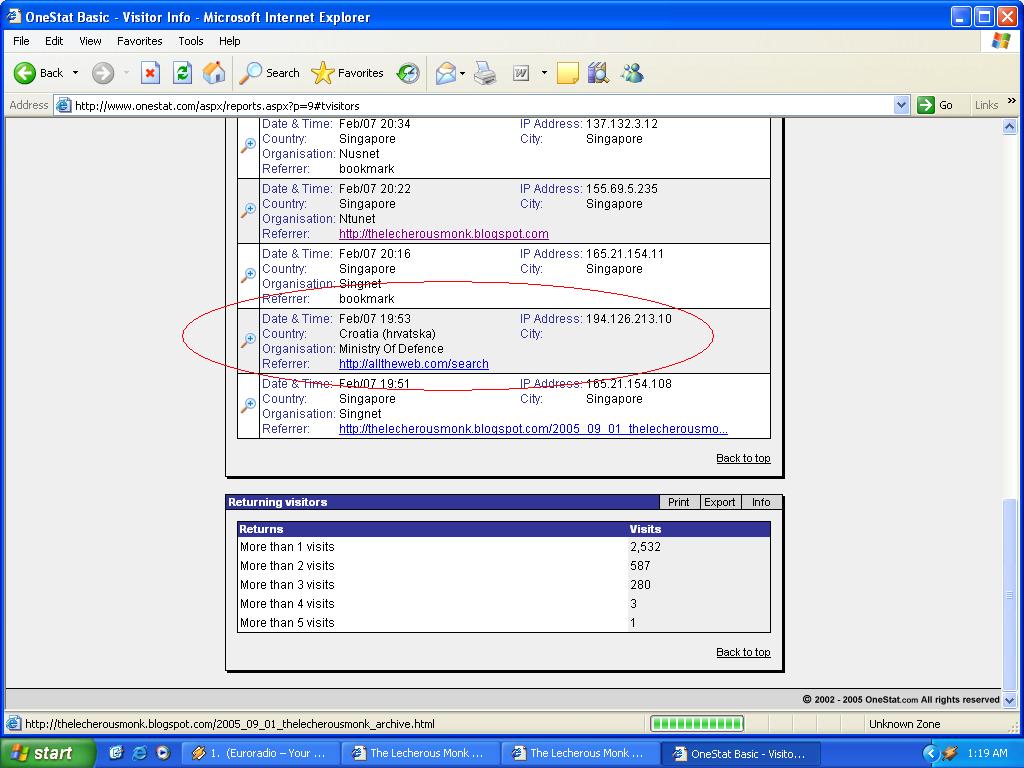Click Back to top under visitor list
Screen dimensions: 1024x768
tap(743, 458)
